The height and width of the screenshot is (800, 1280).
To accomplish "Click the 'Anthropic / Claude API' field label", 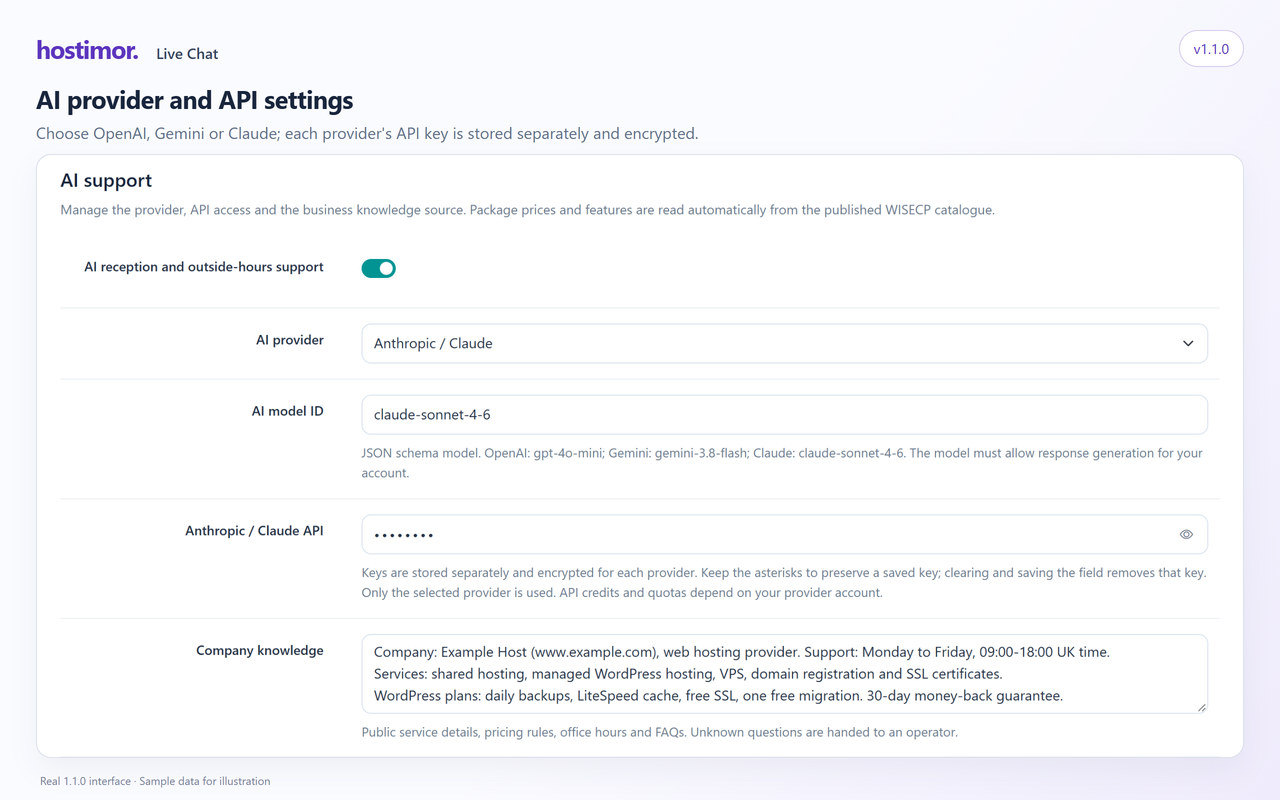I will 255,531.
